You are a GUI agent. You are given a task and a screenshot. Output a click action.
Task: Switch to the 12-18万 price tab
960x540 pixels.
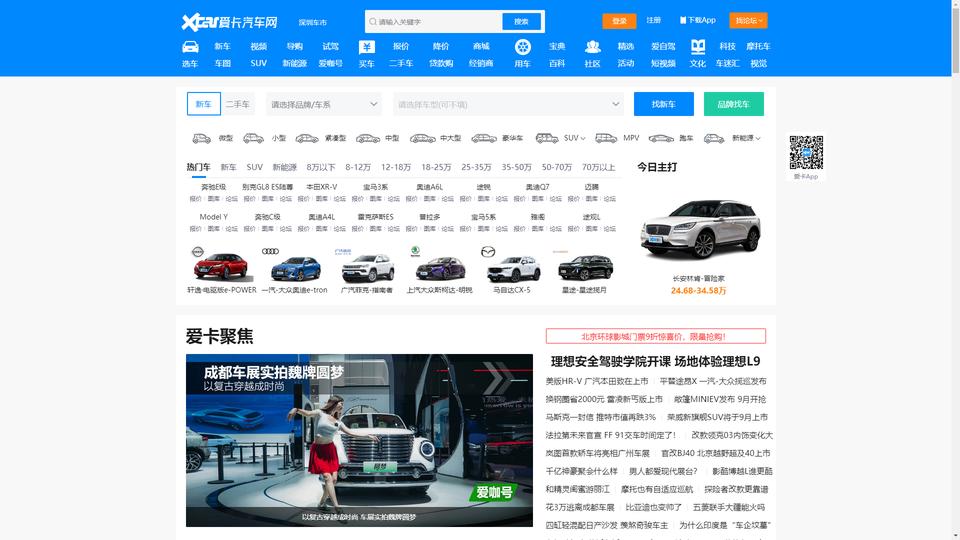point(396,167)
